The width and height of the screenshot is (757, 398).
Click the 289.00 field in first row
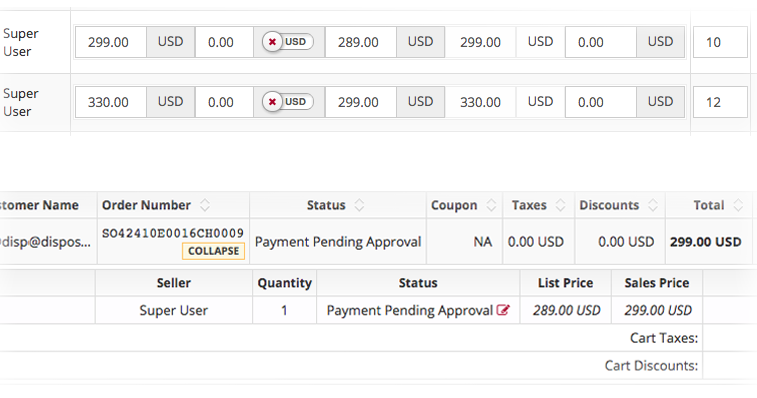click(361, 42)
